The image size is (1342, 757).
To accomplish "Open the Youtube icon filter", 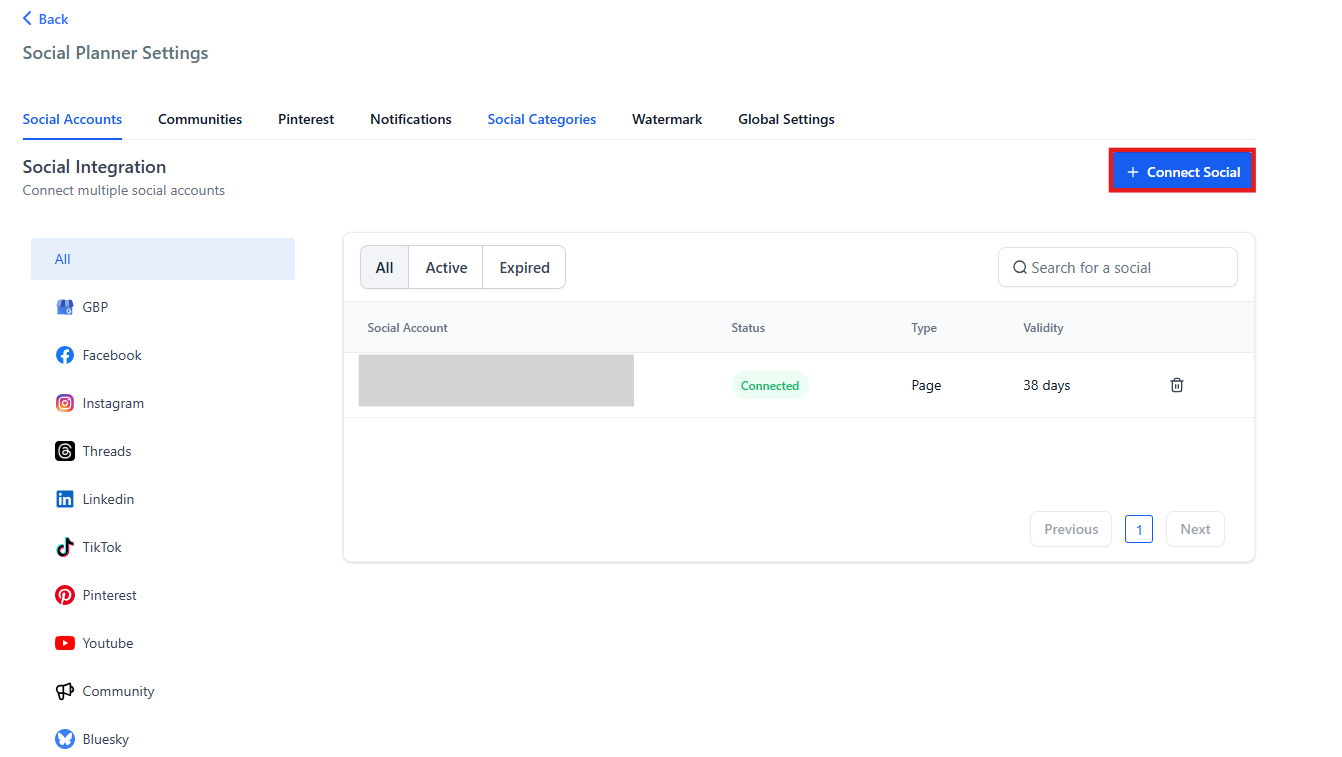I will [65, 643].
